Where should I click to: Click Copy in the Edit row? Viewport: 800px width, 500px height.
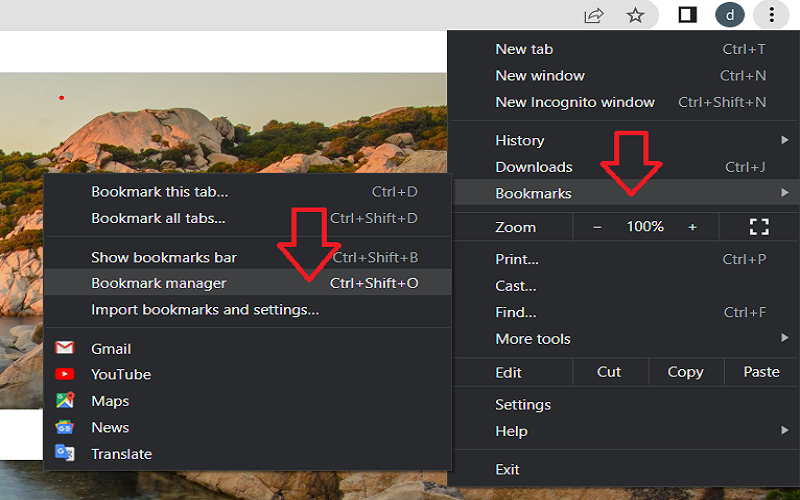tap(686, 372)
